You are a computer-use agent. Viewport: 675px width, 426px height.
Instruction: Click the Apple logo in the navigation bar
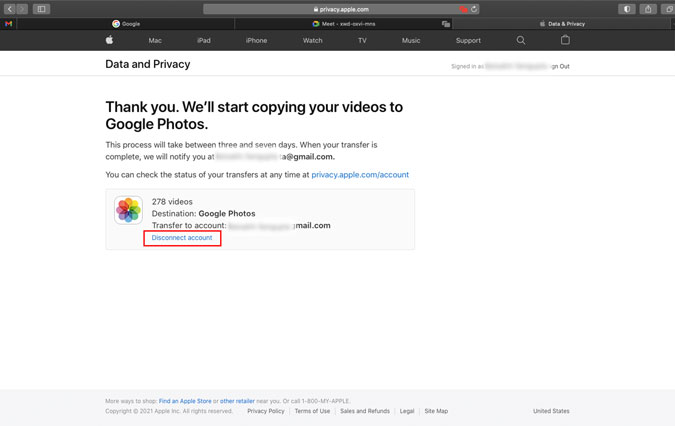coord(109,40)
